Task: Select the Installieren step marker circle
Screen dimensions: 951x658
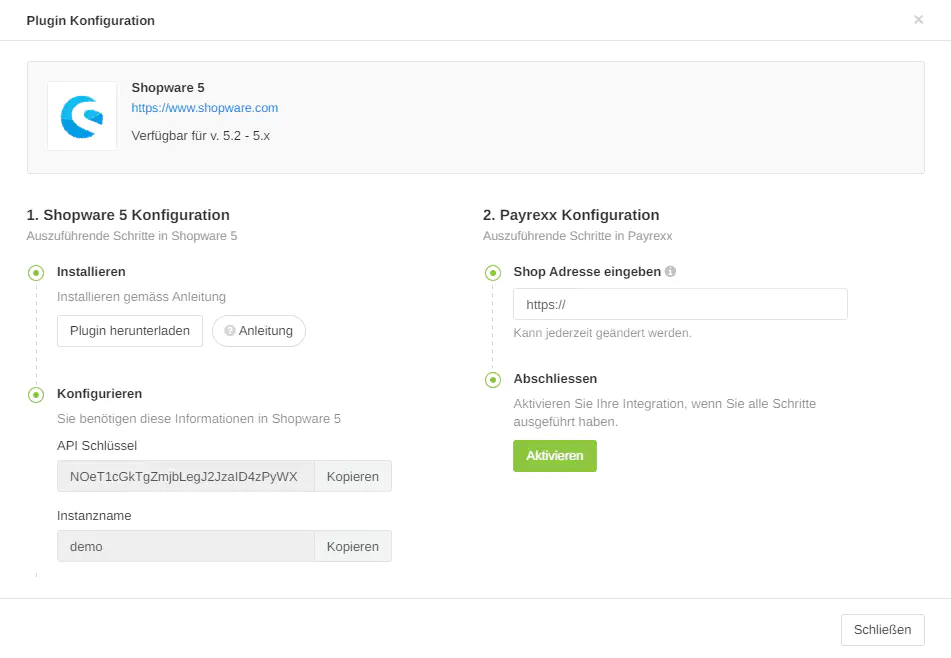Action: coord(36,272)
